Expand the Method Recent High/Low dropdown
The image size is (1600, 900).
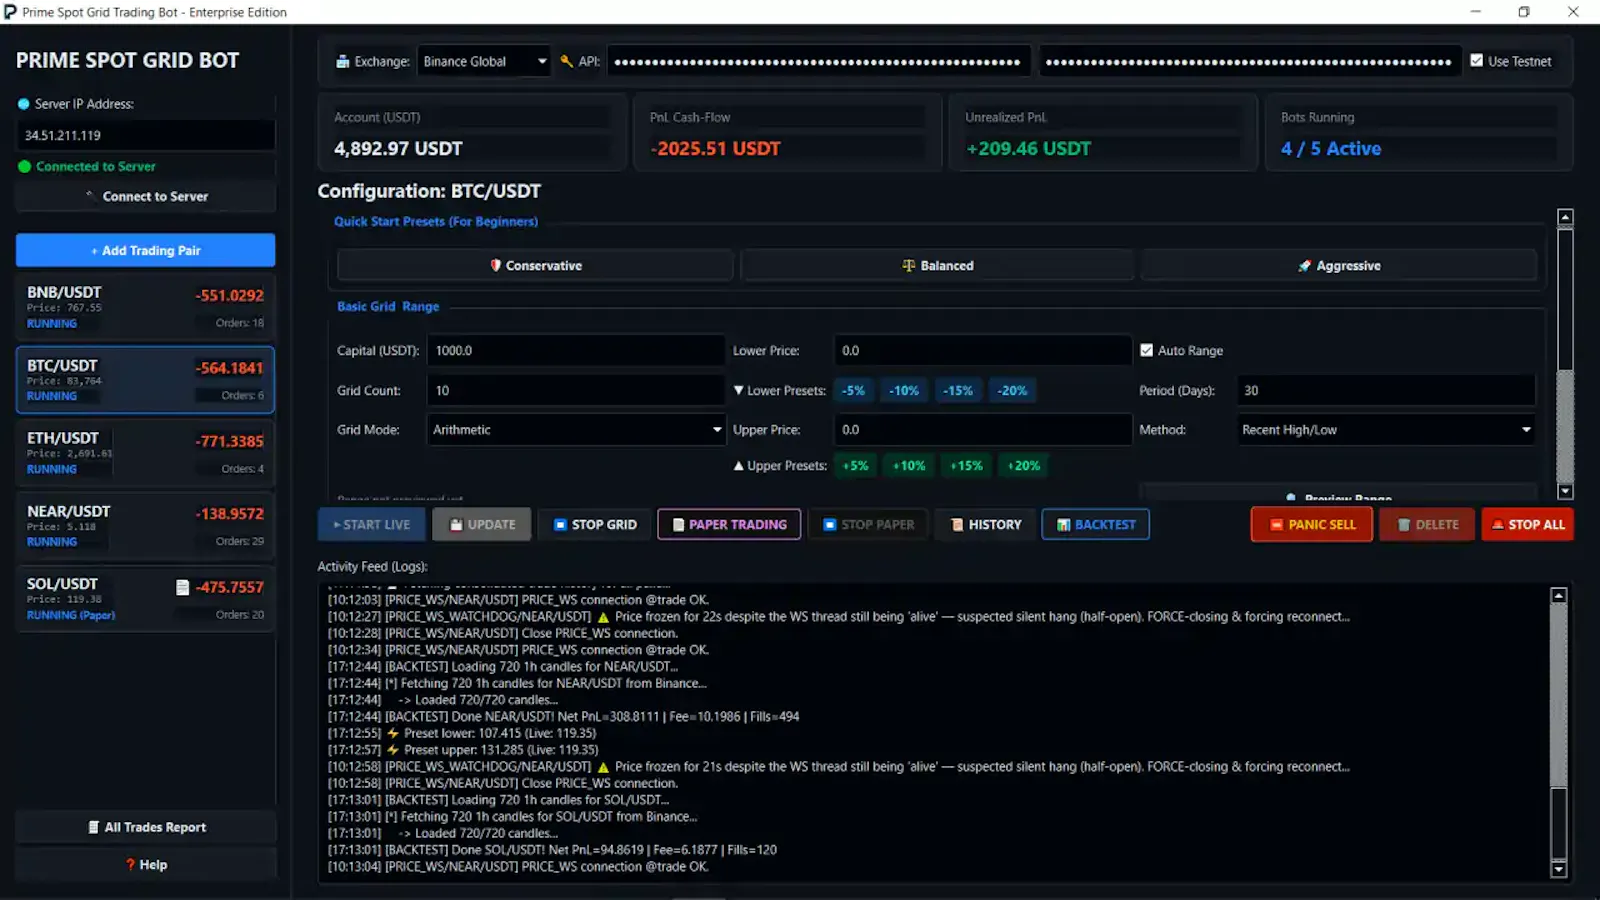click(1386, 430)
